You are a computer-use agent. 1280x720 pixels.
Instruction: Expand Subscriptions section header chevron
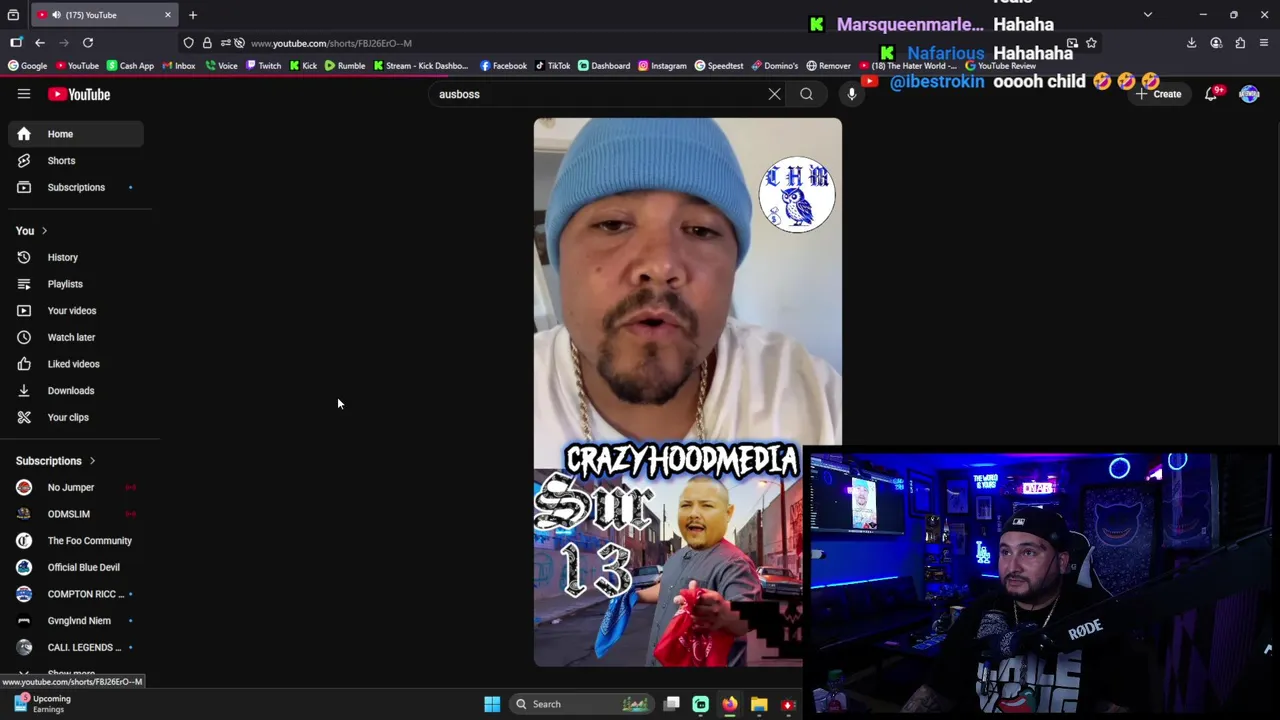tap(92, 461)
